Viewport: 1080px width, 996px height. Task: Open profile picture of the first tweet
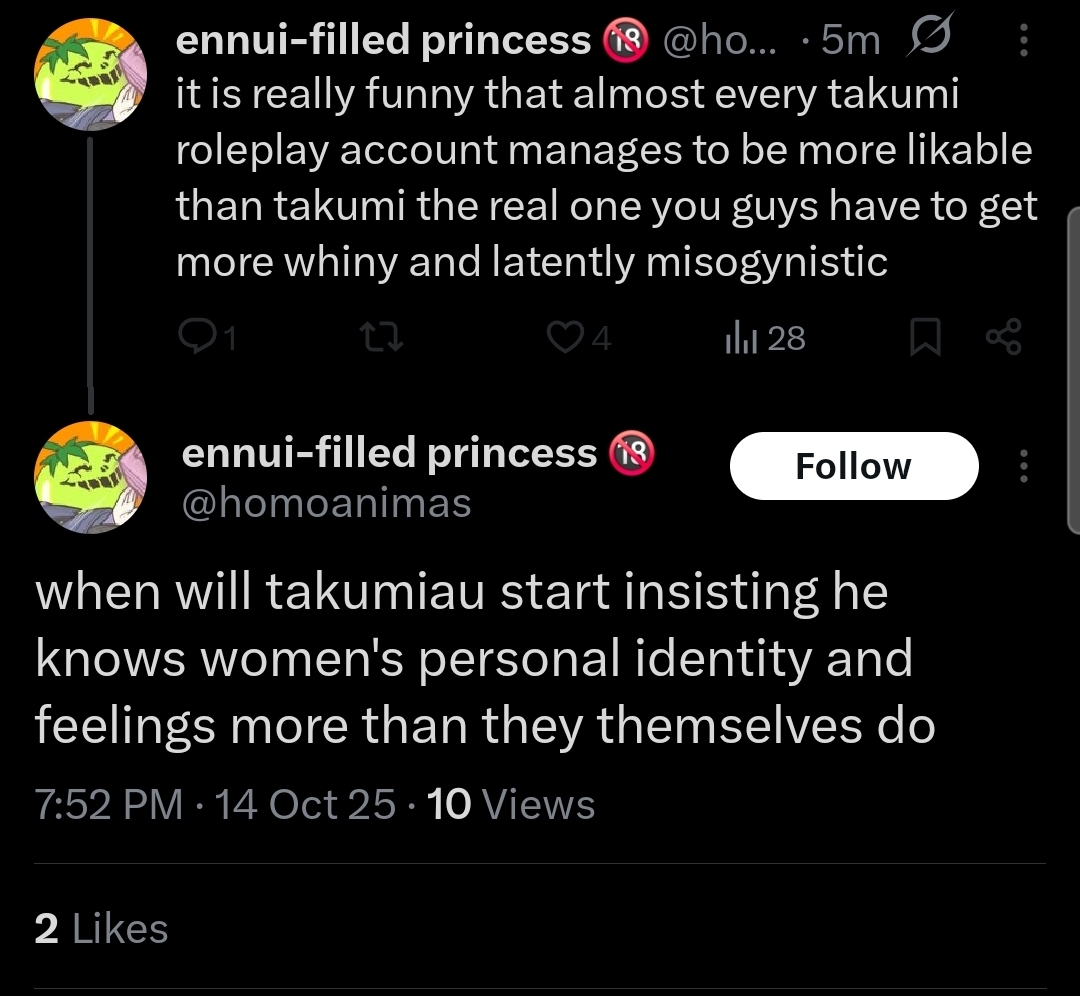point(90,74)
